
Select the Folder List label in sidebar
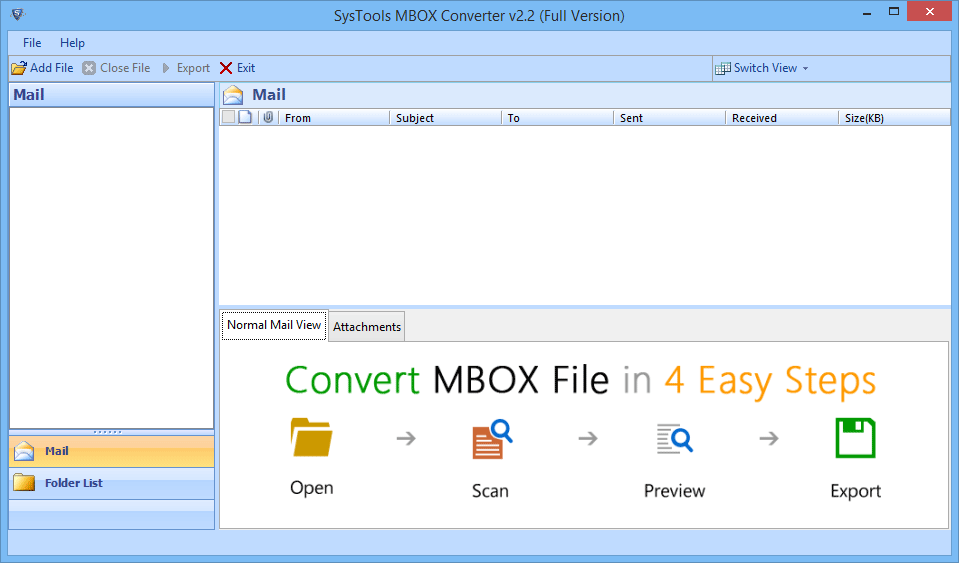tap(73, 483)
